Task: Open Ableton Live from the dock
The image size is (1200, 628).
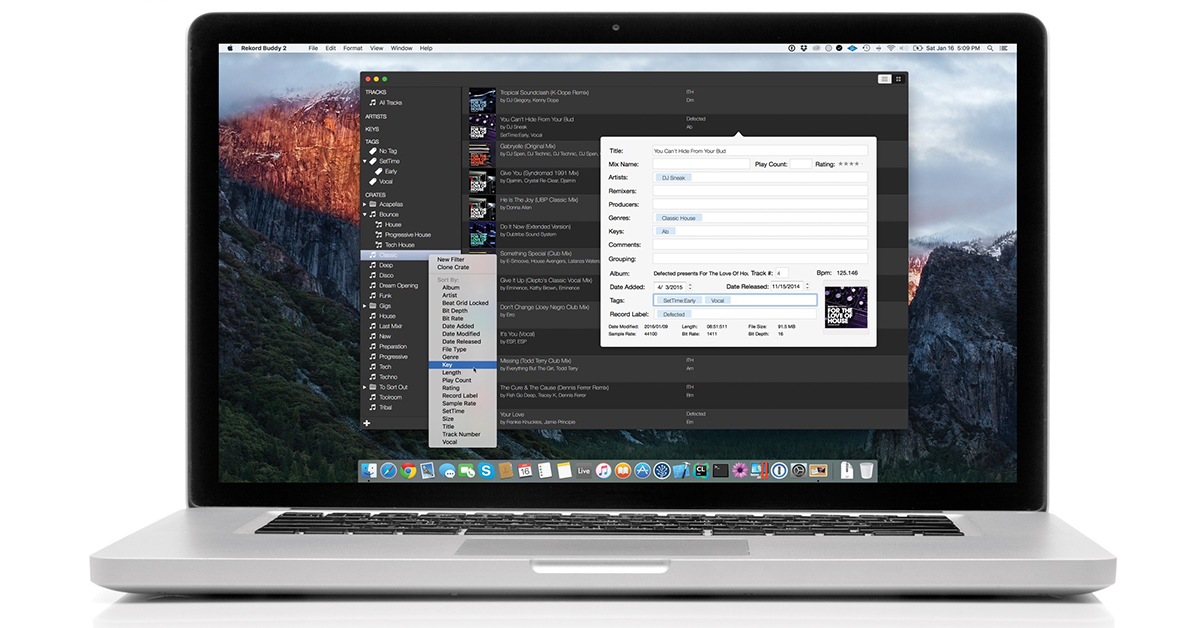Action: pyautogui.click(x=585, y=470)
